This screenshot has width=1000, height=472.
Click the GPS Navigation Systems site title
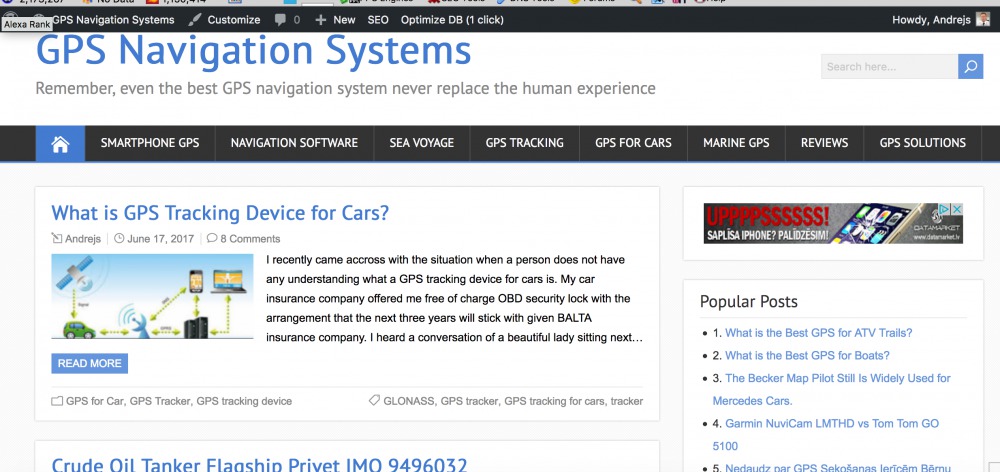253,51
